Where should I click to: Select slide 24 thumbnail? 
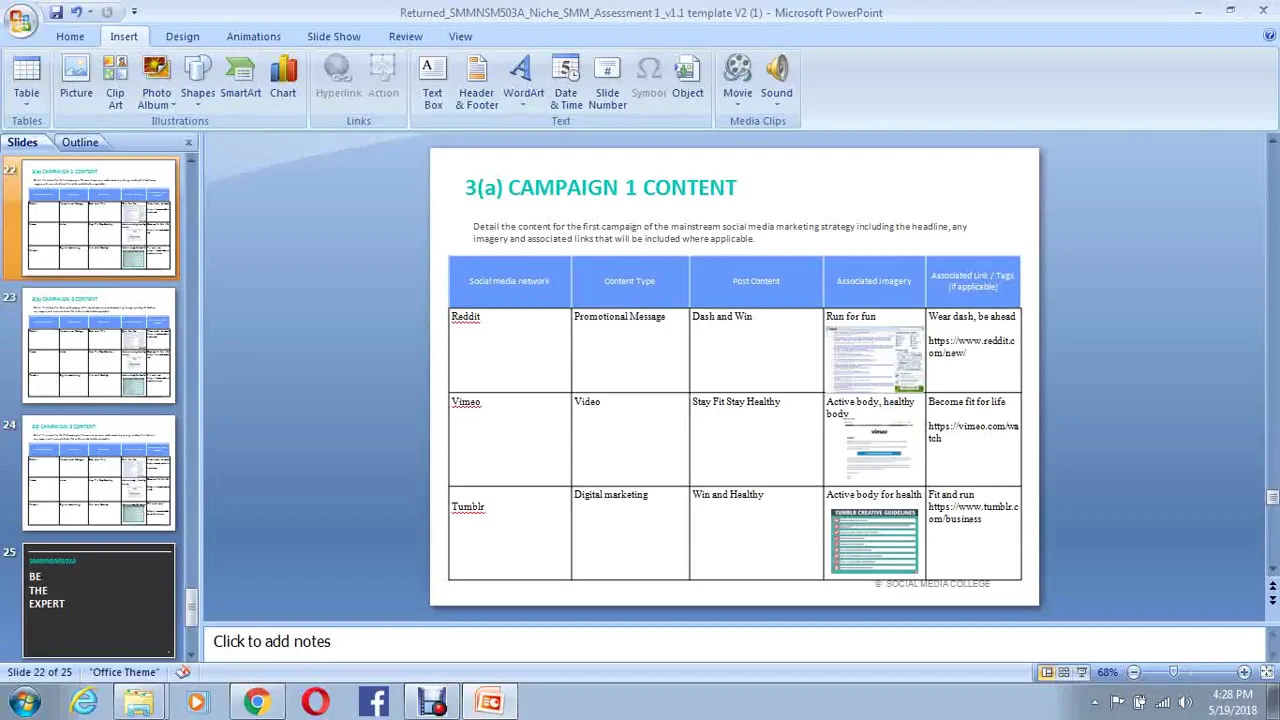point(99,473)
